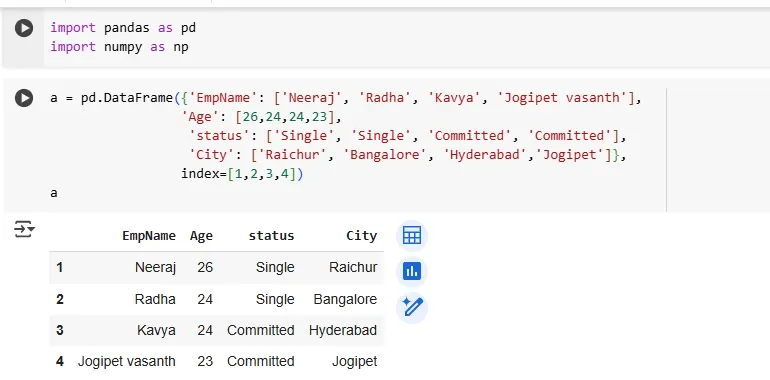
Task: Click Committed status in Jogipet vasanth row
Action: 261,362
